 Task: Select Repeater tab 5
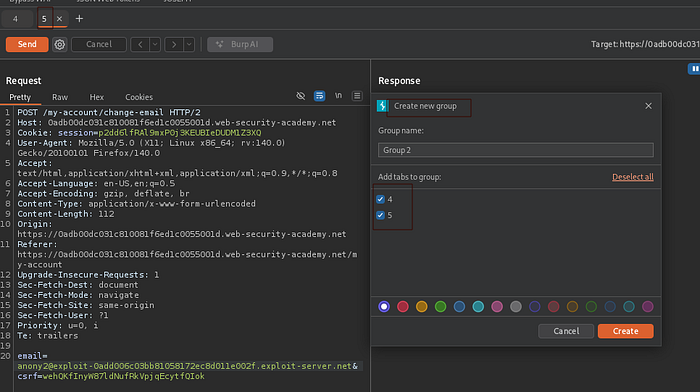(x=44, y=19)
